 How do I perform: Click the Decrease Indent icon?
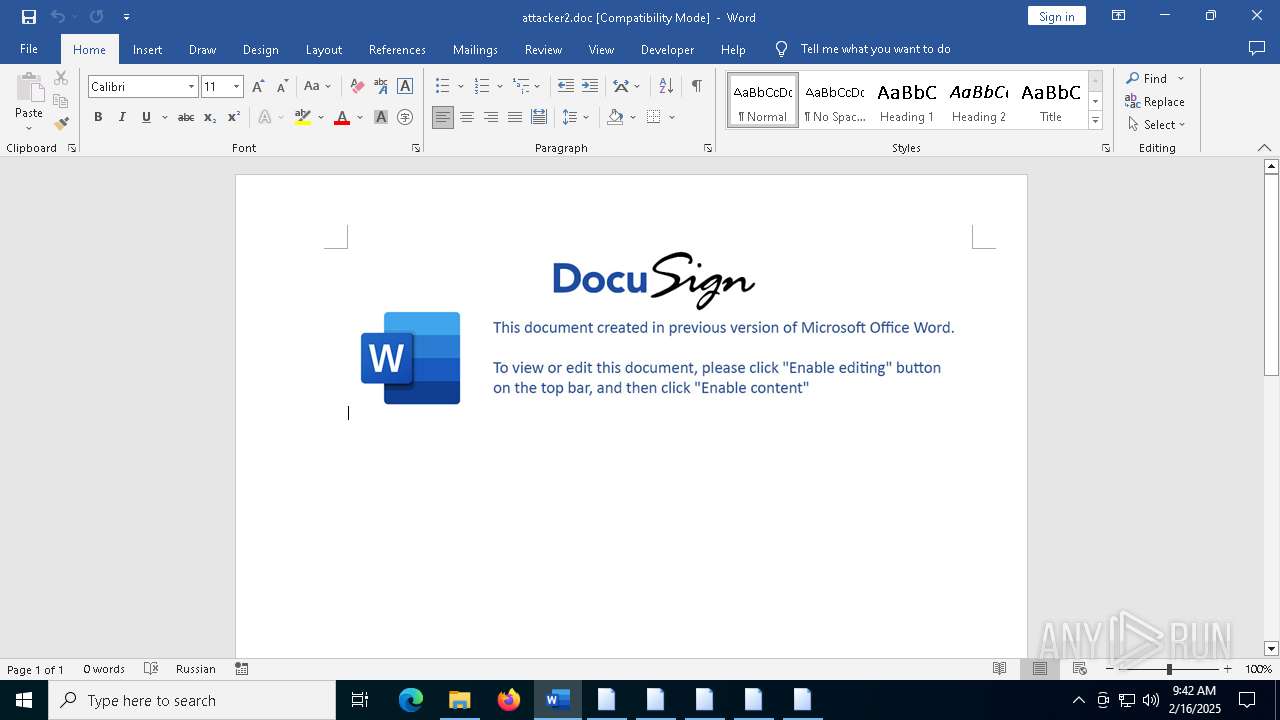566,87
